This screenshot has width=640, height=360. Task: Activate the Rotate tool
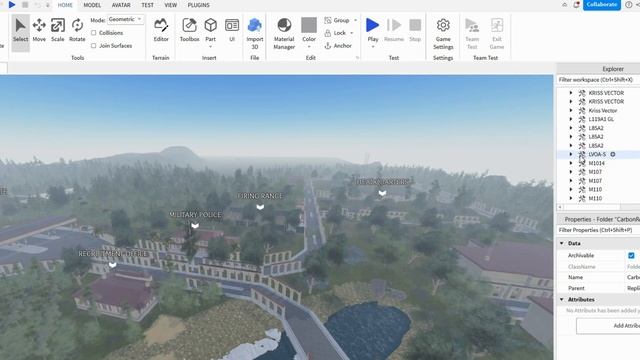click(77, 31)
